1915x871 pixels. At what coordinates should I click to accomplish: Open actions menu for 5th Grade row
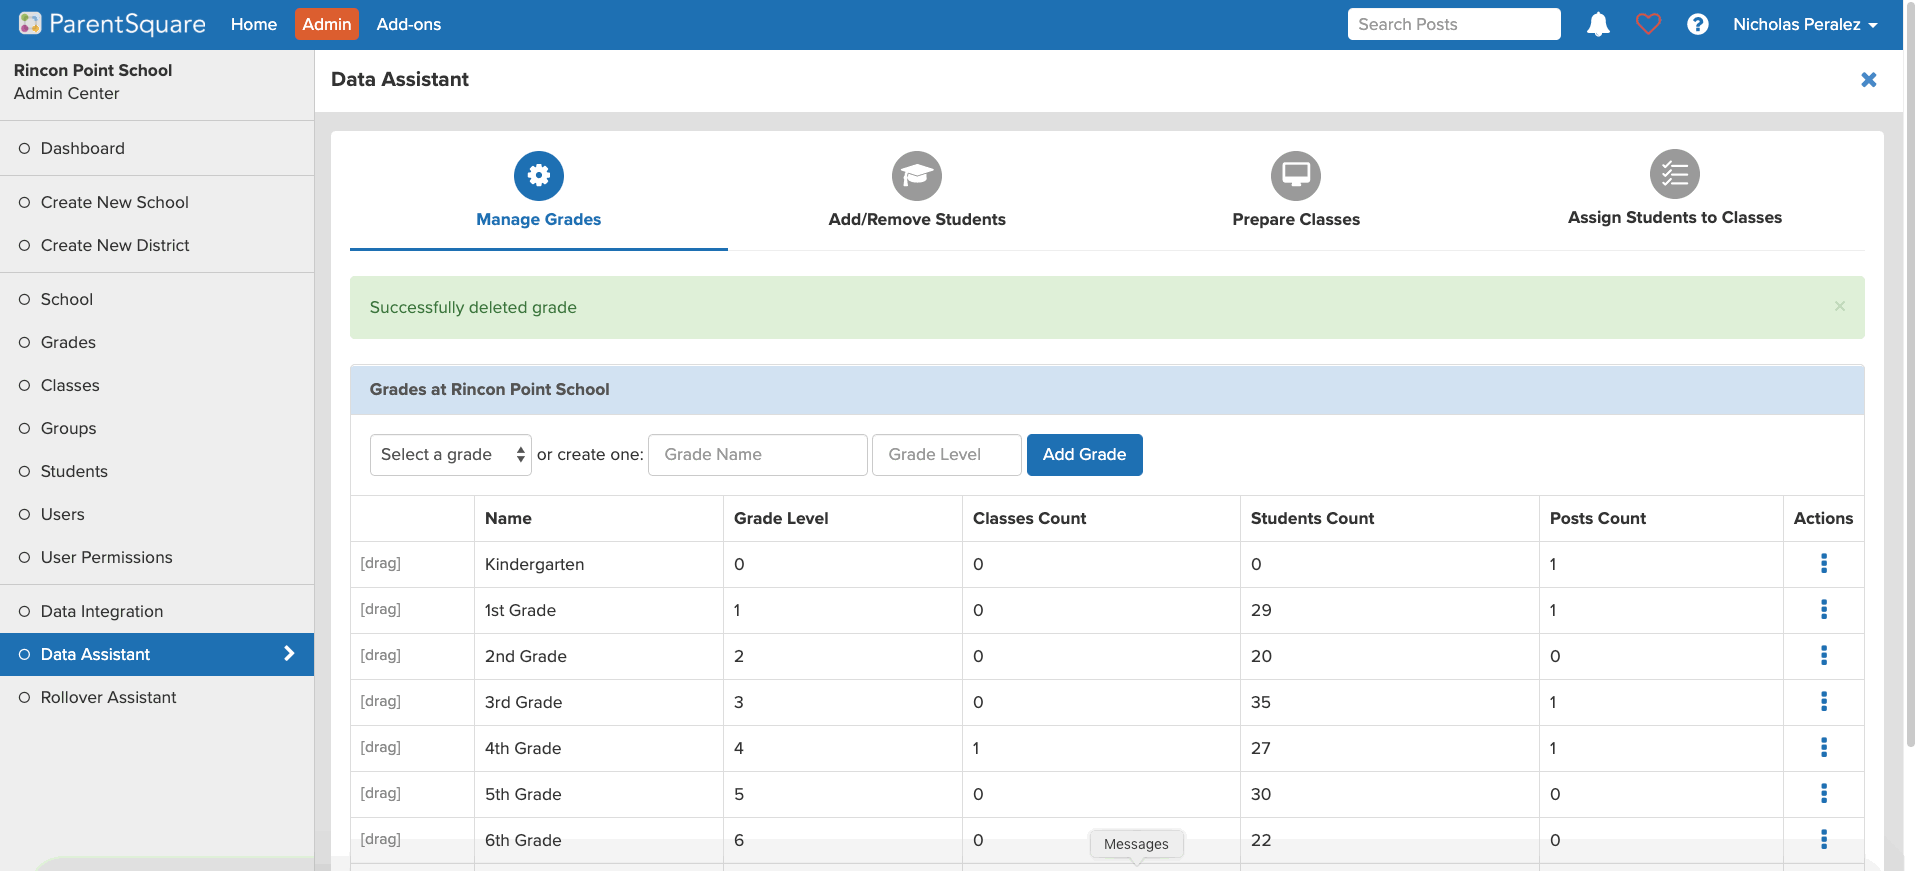tap(1824, 793)
